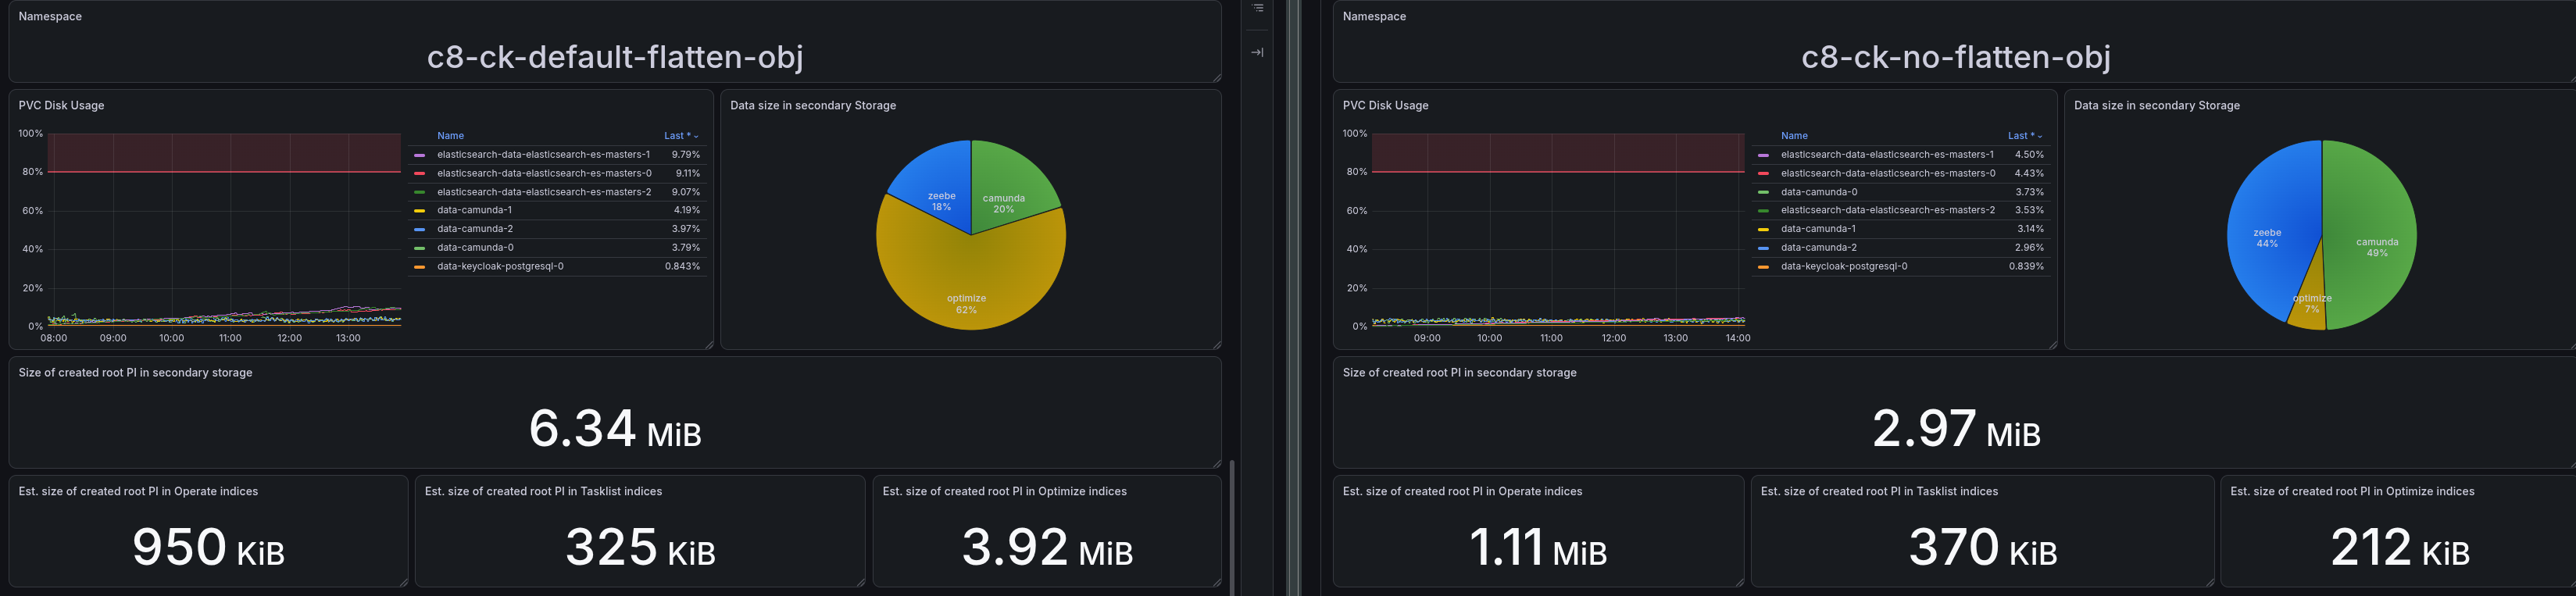Click the 370 KiB Tasklist indices value
Image resolution: width=2576 pixels, height=596 pixels.
pos(1983,548)
